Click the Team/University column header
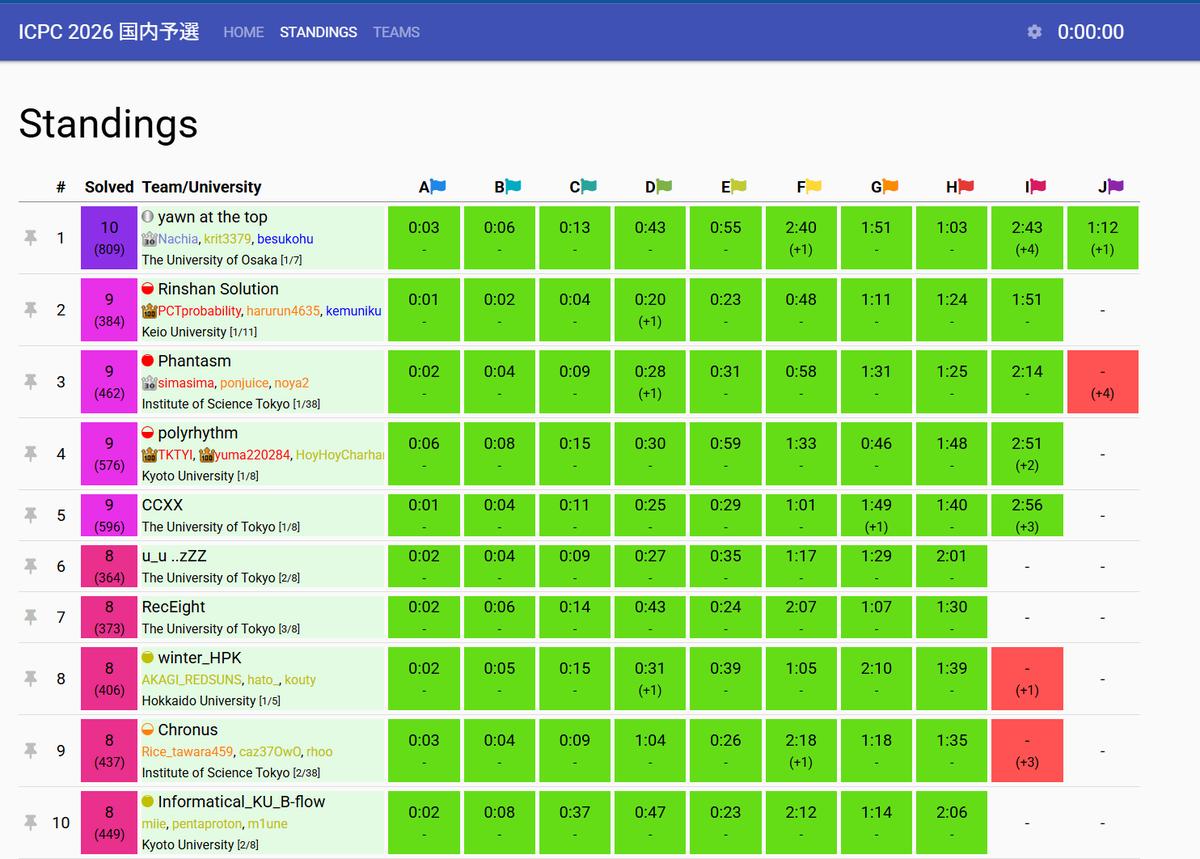 pos(202,187)
